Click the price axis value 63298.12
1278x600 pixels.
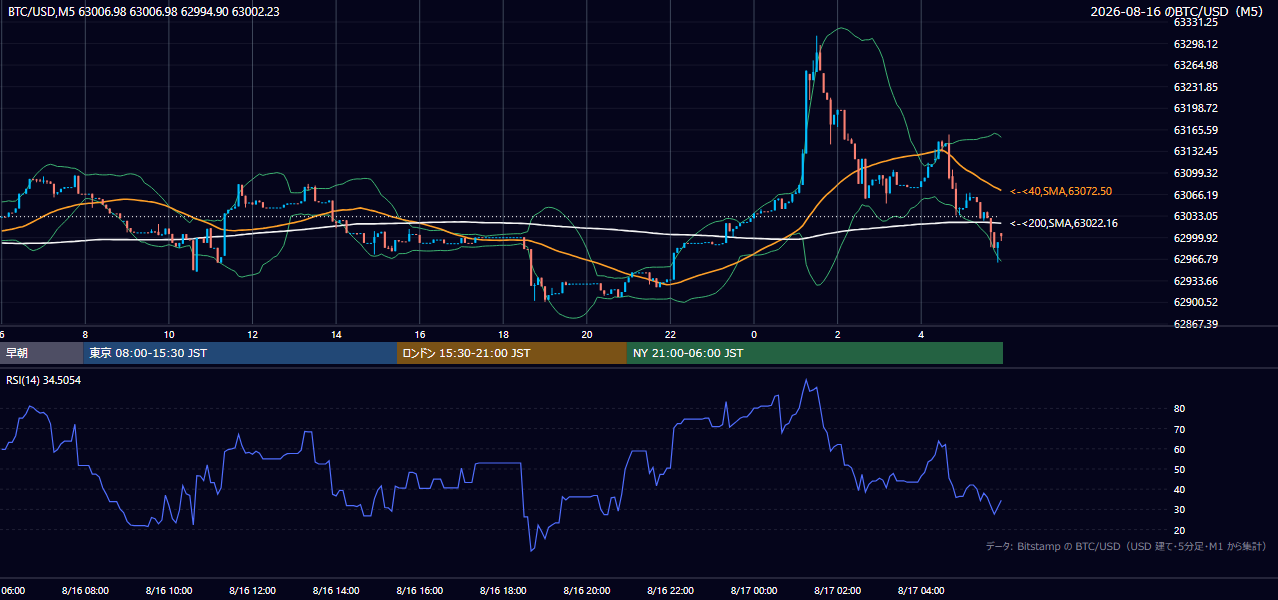click(1195, 44)
